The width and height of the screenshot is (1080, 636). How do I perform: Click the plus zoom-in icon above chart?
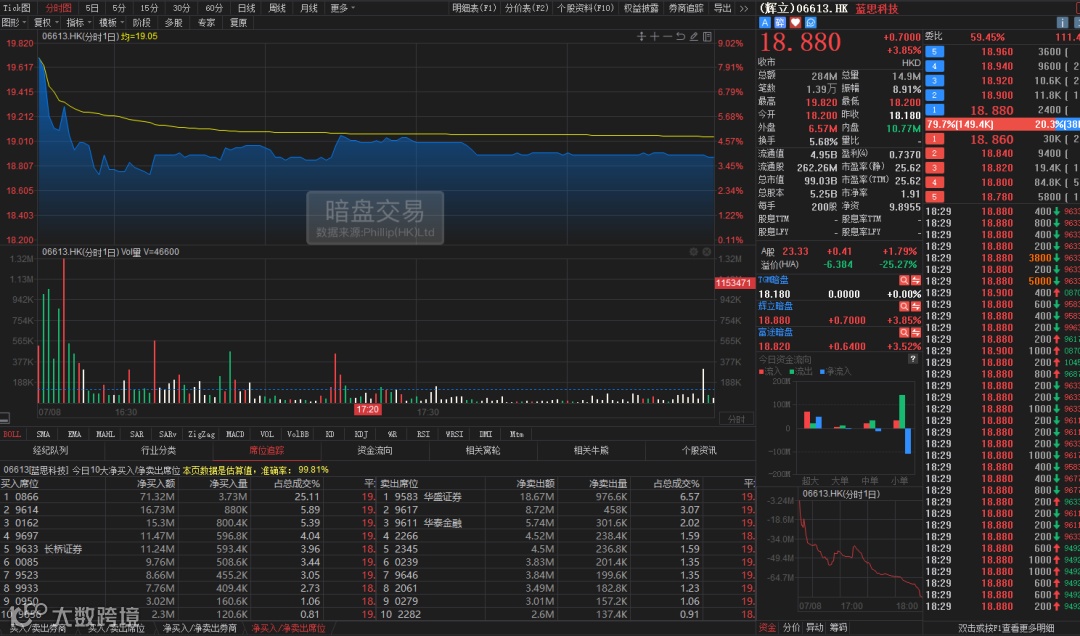654,37
